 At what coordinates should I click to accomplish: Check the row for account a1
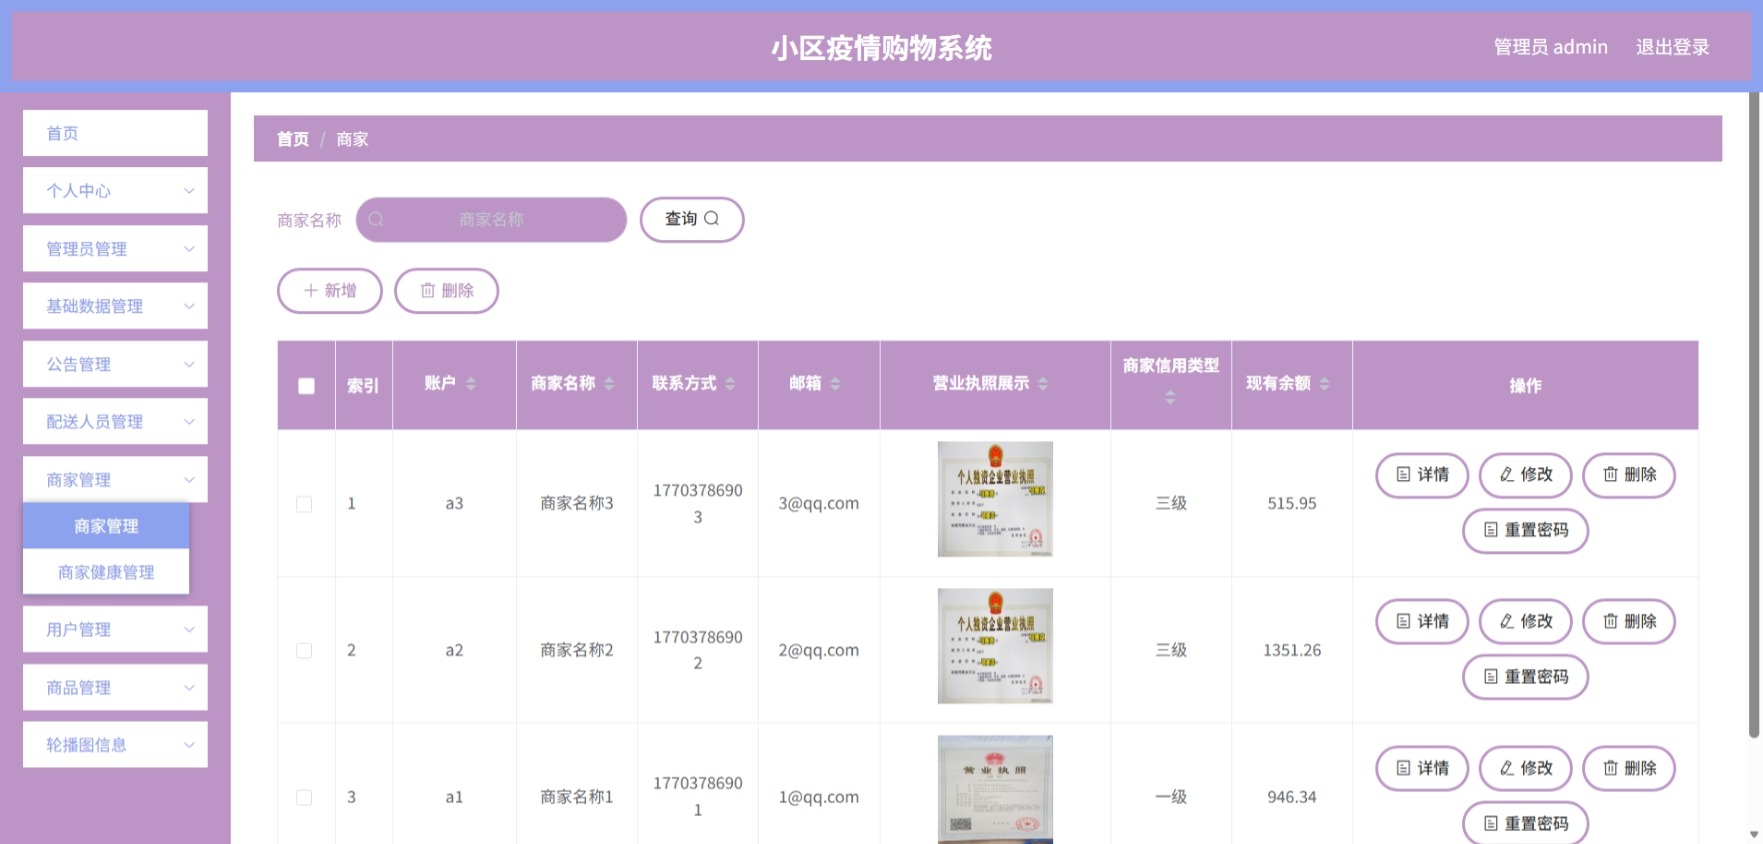tap(304, 798)
